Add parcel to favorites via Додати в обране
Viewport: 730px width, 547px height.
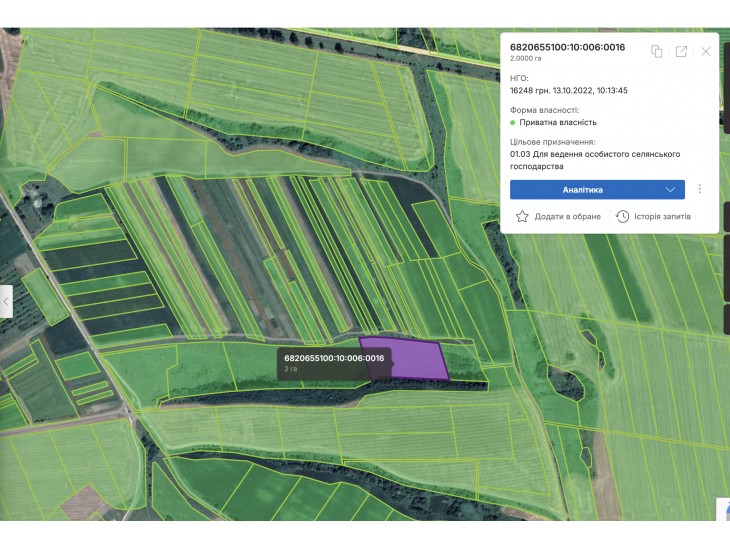558,216
